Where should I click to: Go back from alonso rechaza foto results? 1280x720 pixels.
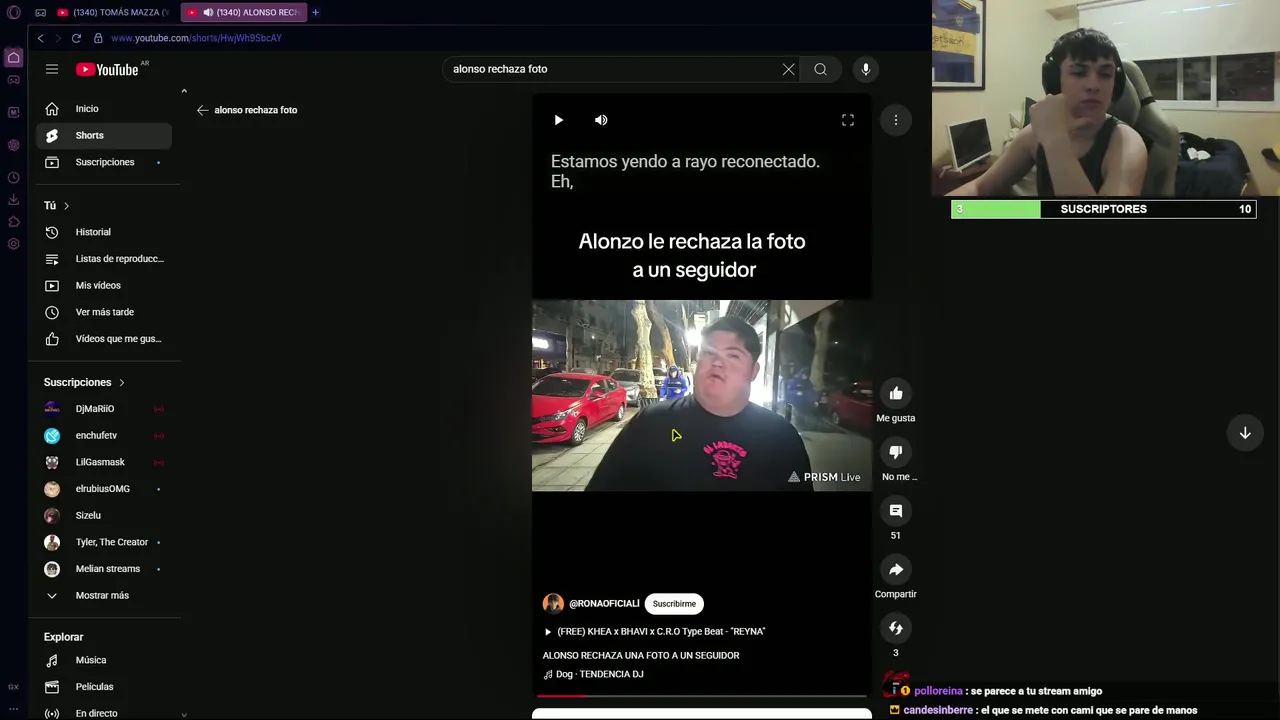[202, 110]
